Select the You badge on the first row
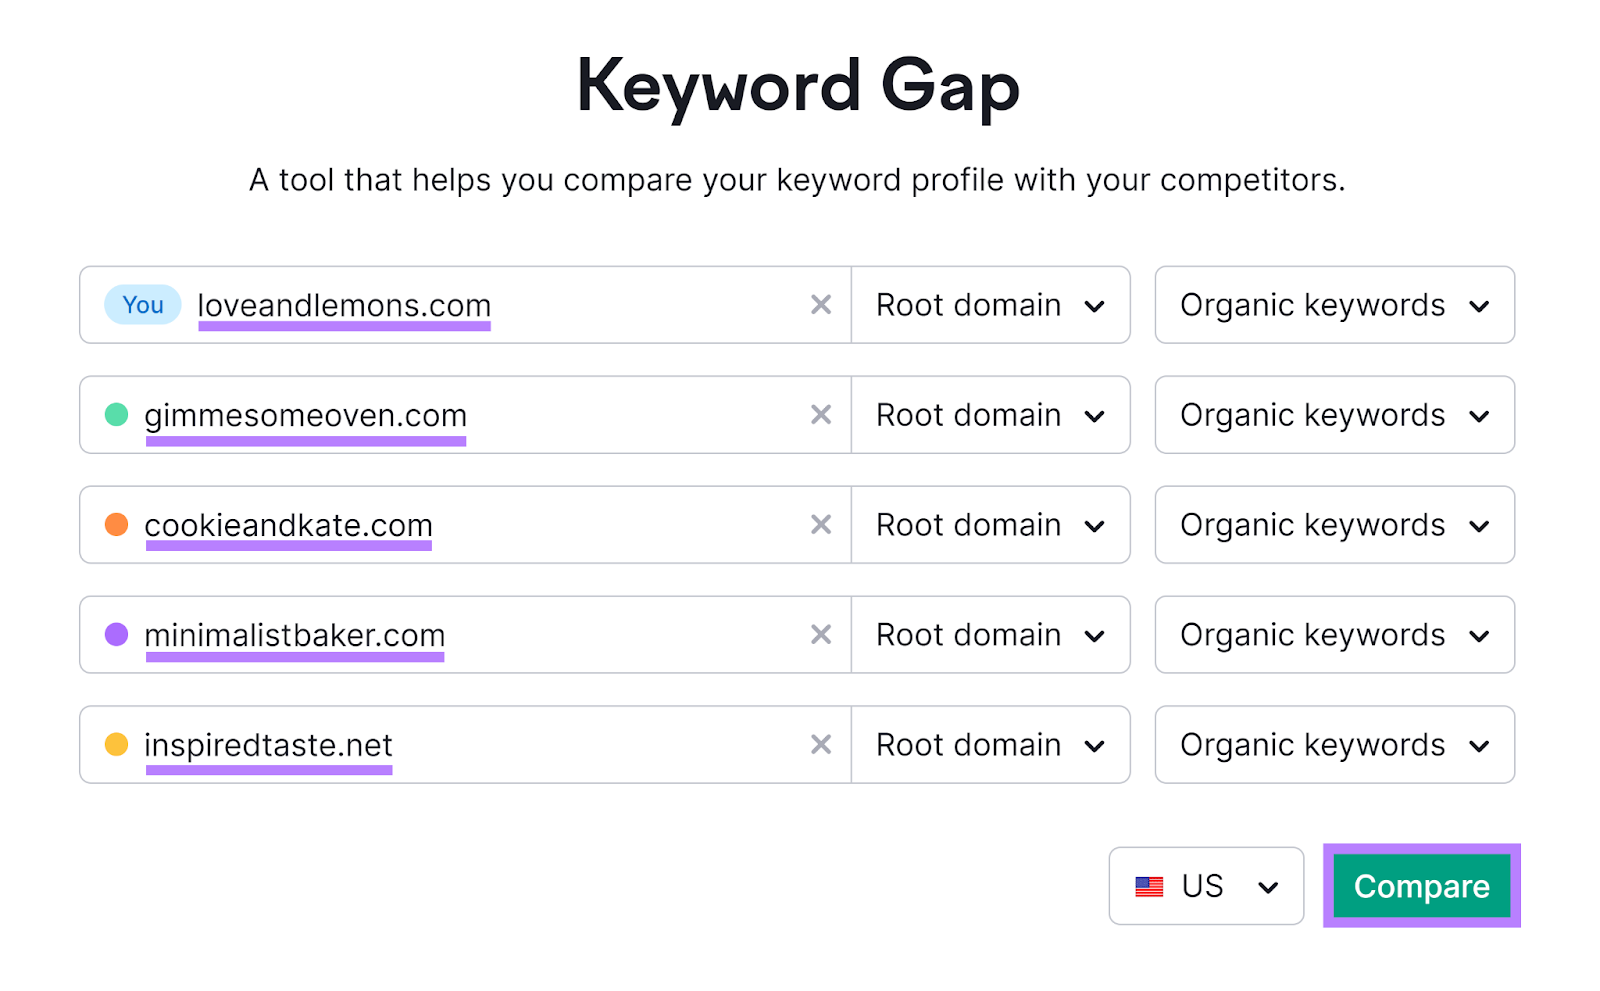This screenshot has width=1600, height=991. (x=142, y=305)
